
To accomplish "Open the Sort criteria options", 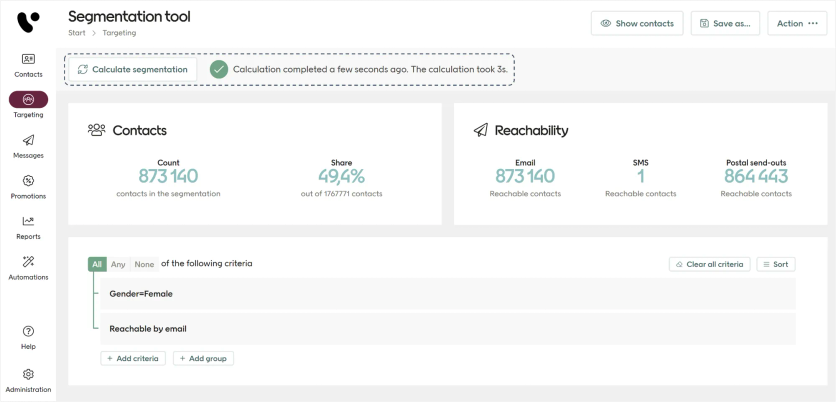I will point(775,264).
